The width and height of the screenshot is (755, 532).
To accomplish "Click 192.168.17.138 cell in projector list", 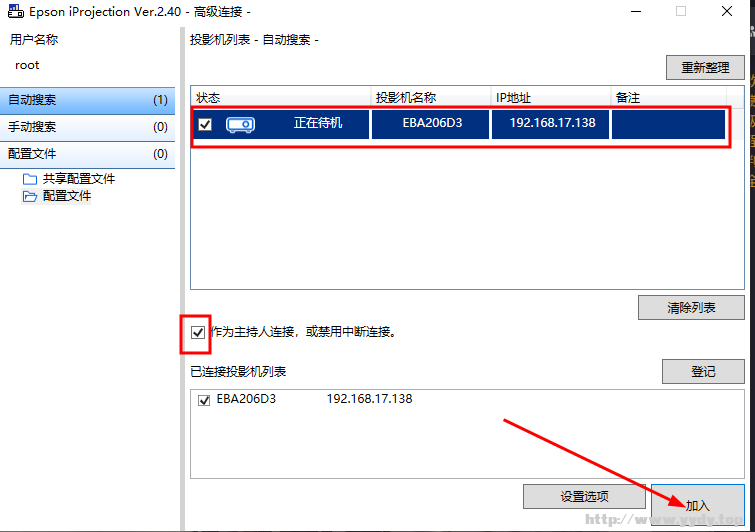I will click(x=551, y=124).
